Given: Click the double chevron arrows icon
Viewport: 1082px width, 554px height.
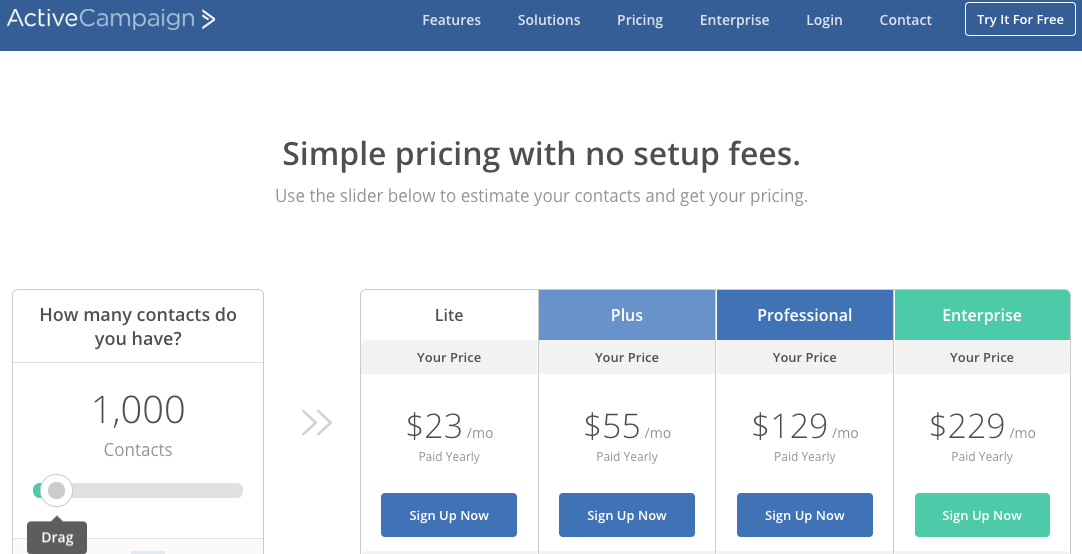Looking at the screenshot, I should click(317, 423).
